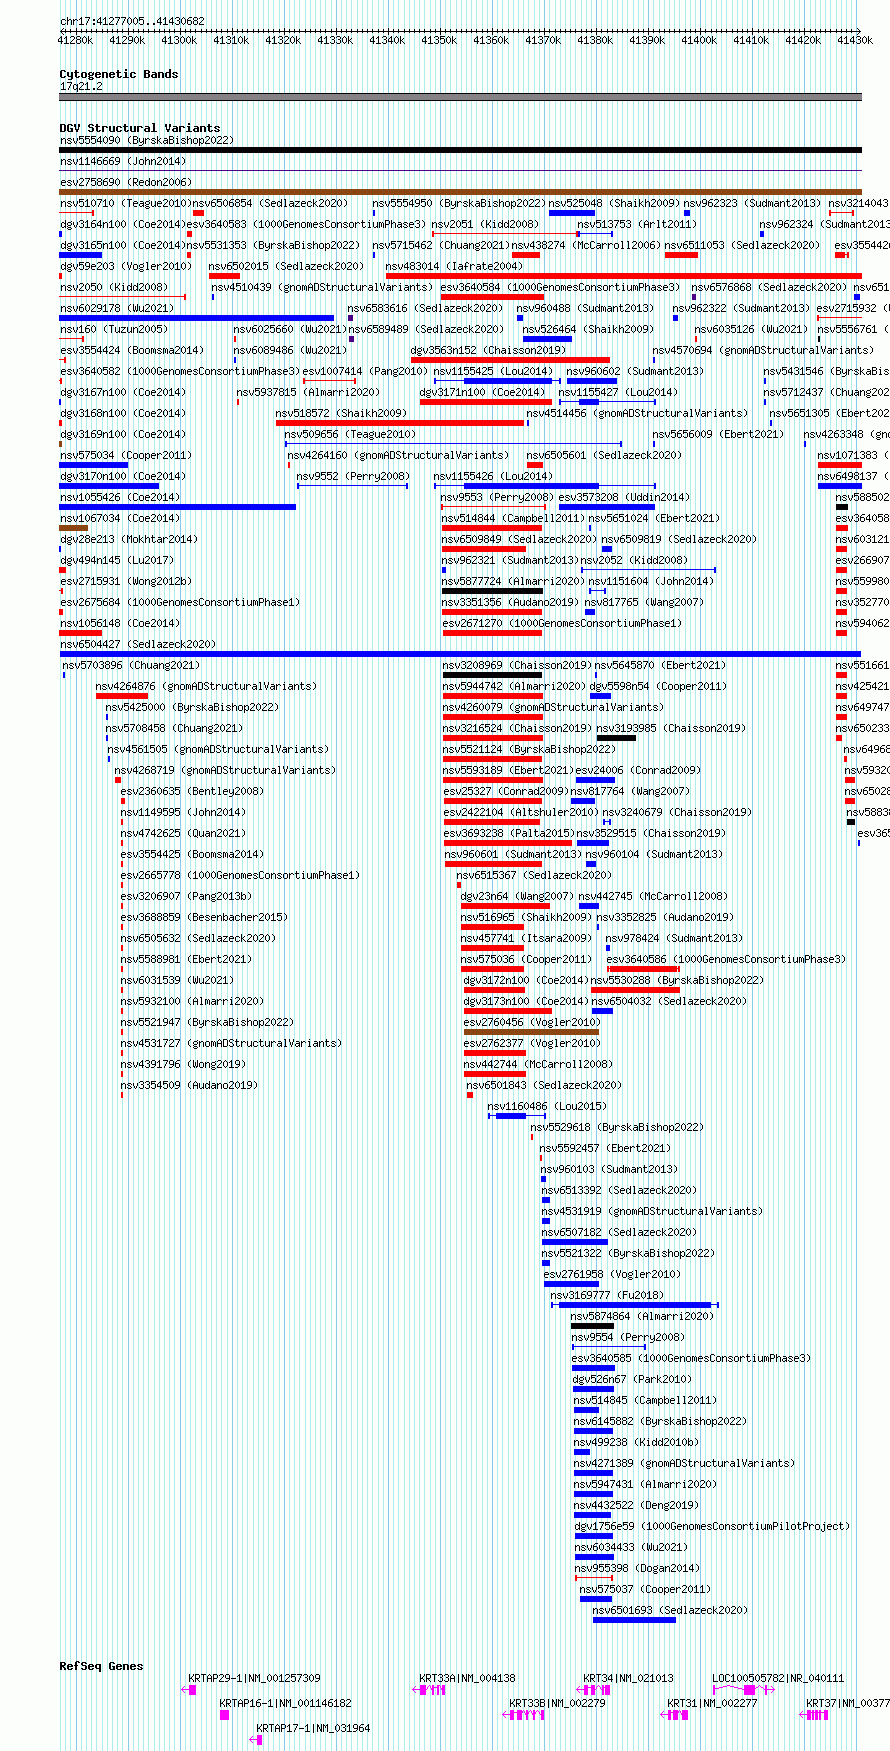The width and height of the screenshot is (890, 1751).
Task: Select variant nsv5554090 (ByrskaBishop2022)
Action: (x=461, y=150)
